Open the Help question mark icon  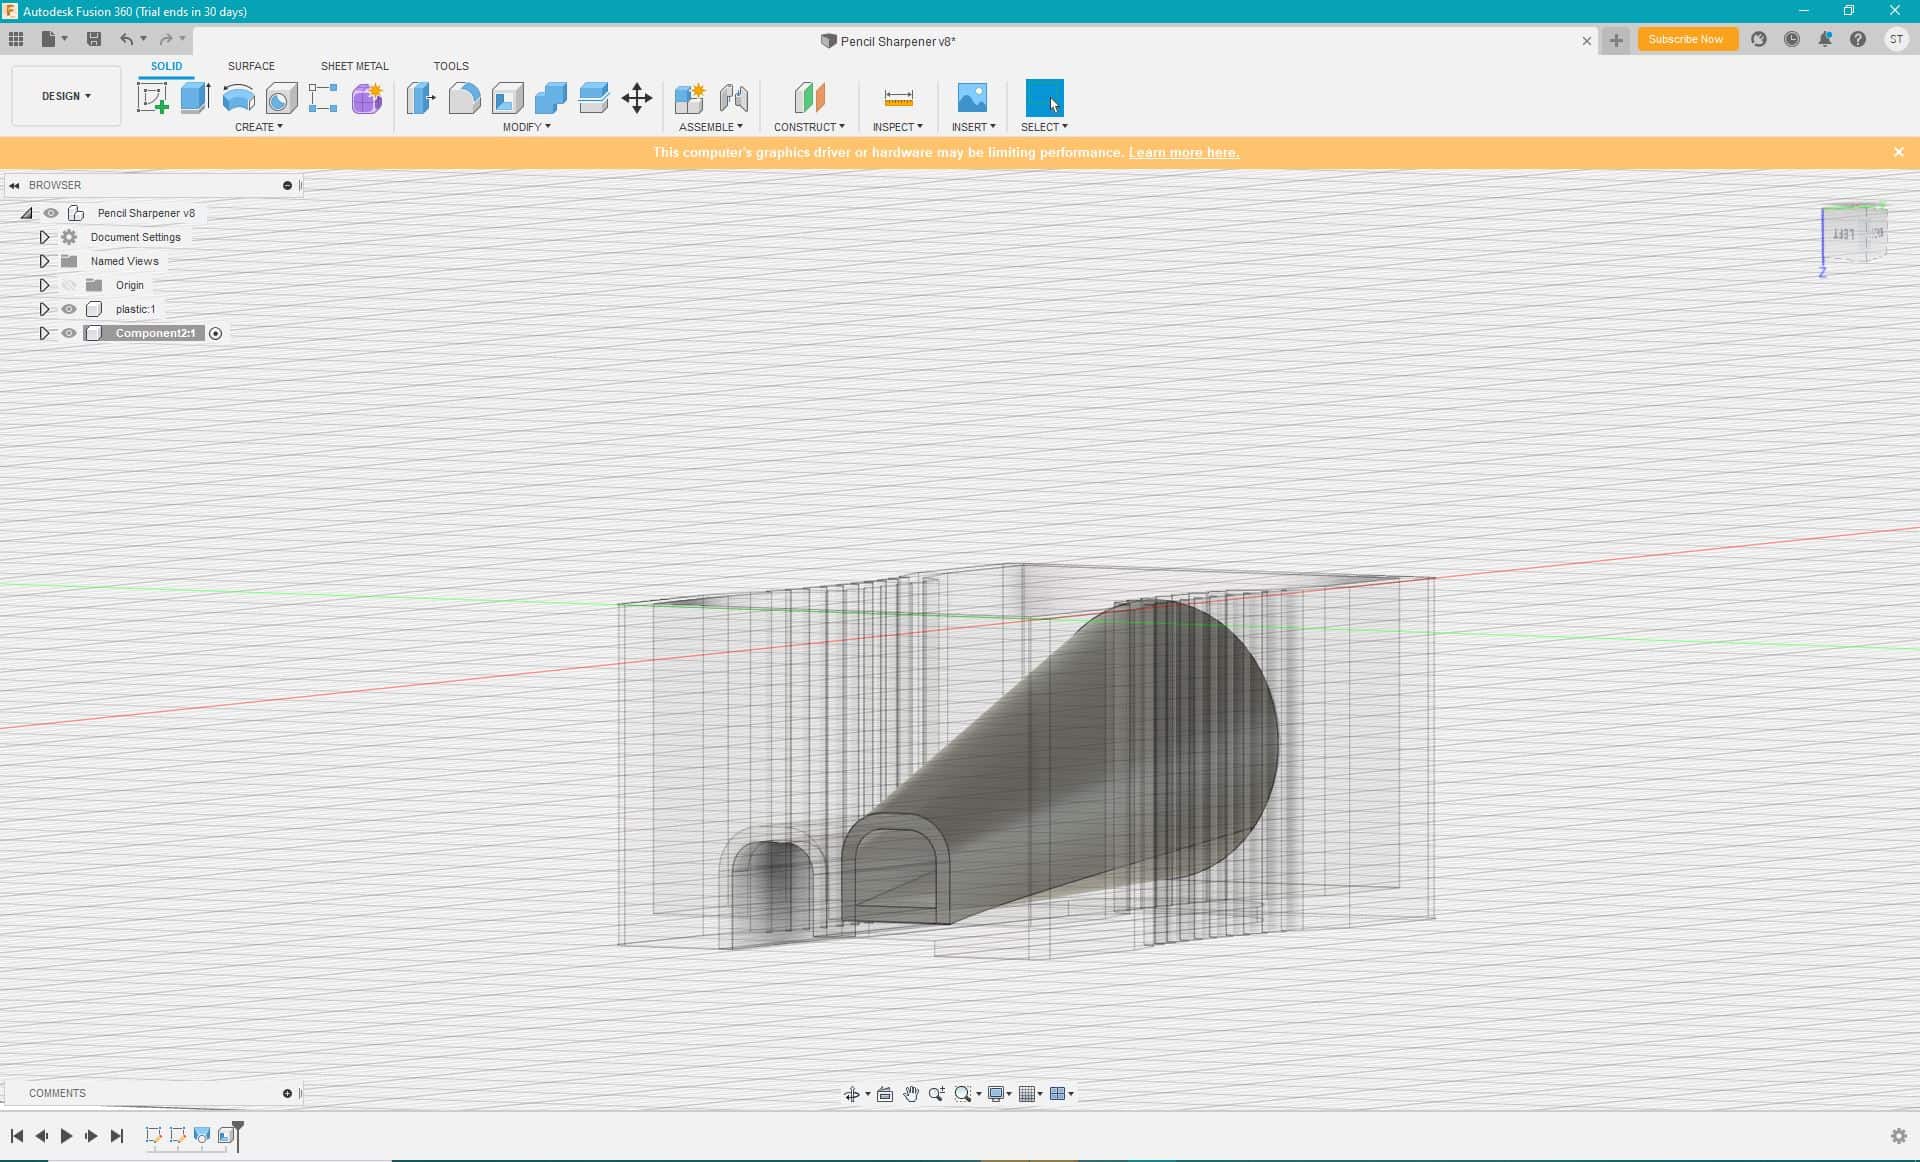pyautogui.click(x=1858, y=39)
